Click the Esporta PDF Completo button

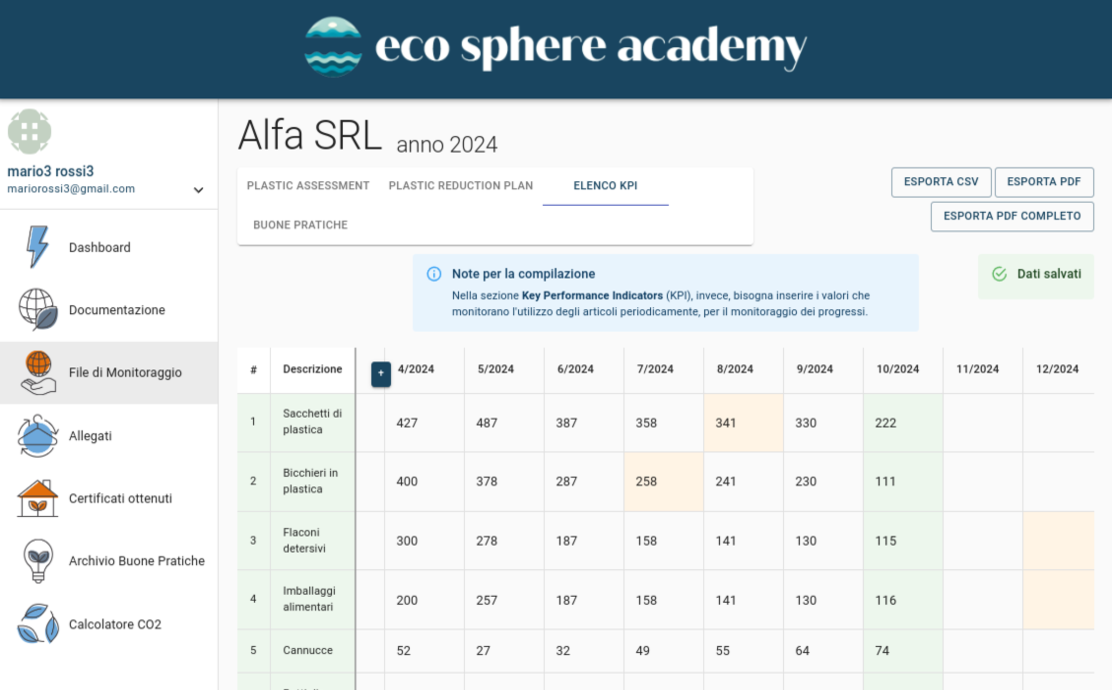[x=1012, y=216]
